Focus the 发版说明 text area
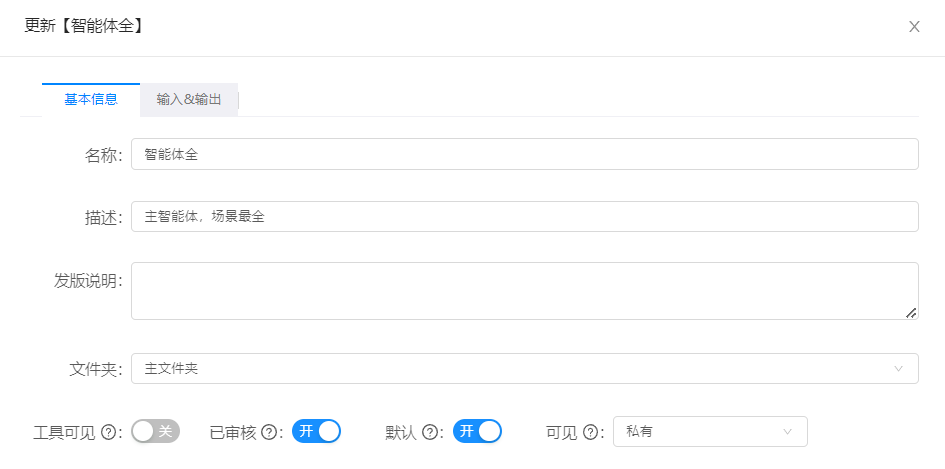 click(x=525, y=291)
